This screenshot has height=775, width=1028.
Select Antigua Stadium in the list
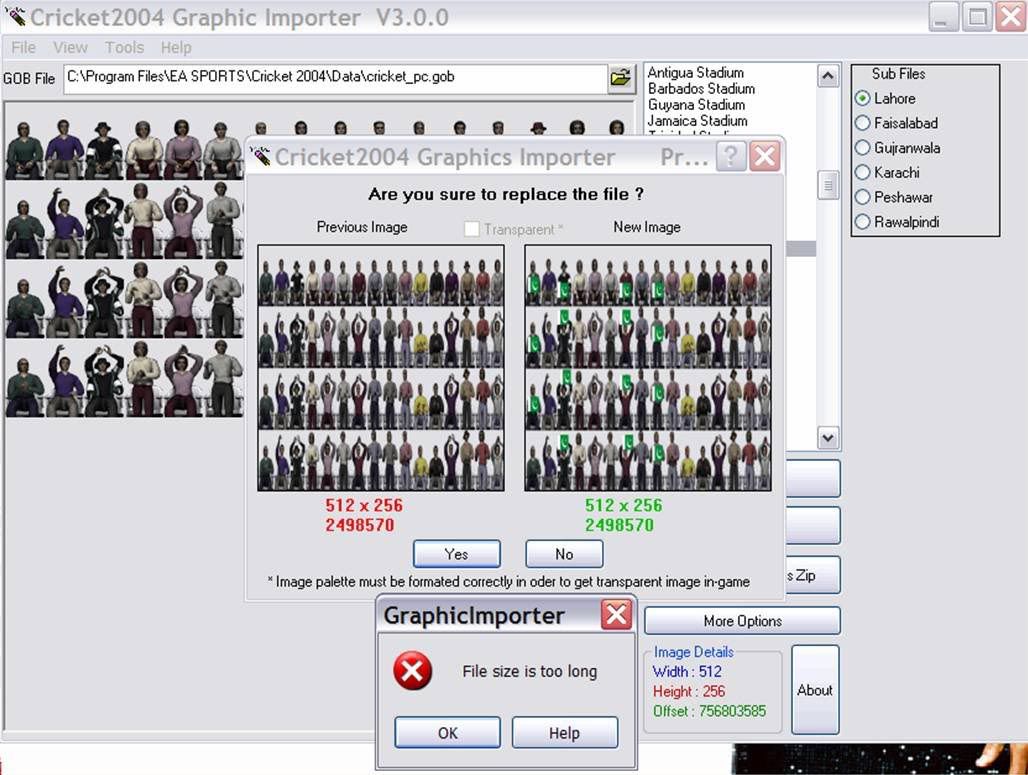click(x=696, y=73)
